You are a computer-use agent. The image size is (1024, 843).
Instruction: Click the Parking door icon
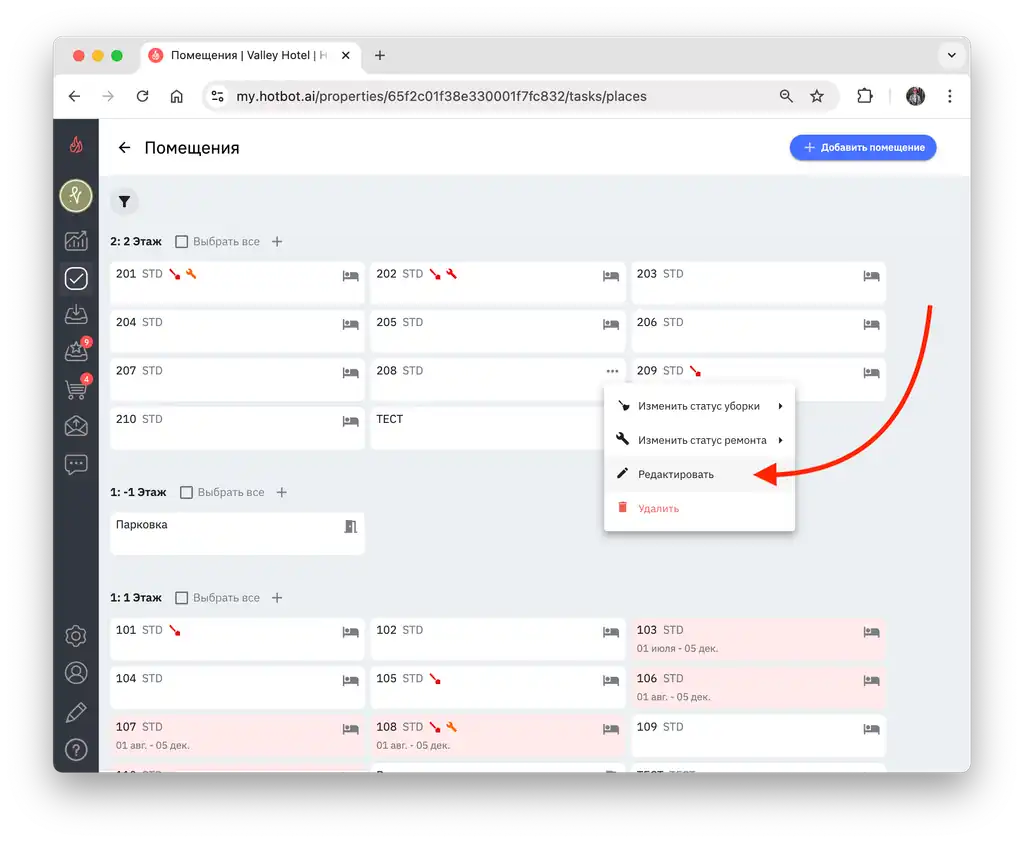(351, 526)
